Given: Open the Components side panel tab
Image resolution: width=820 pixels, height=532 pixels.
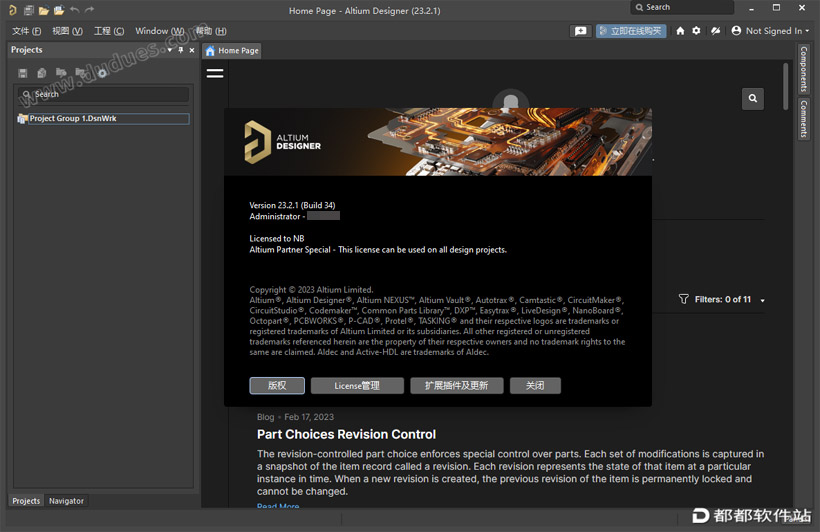Looking at the screenshot, I should coord(804,69).
